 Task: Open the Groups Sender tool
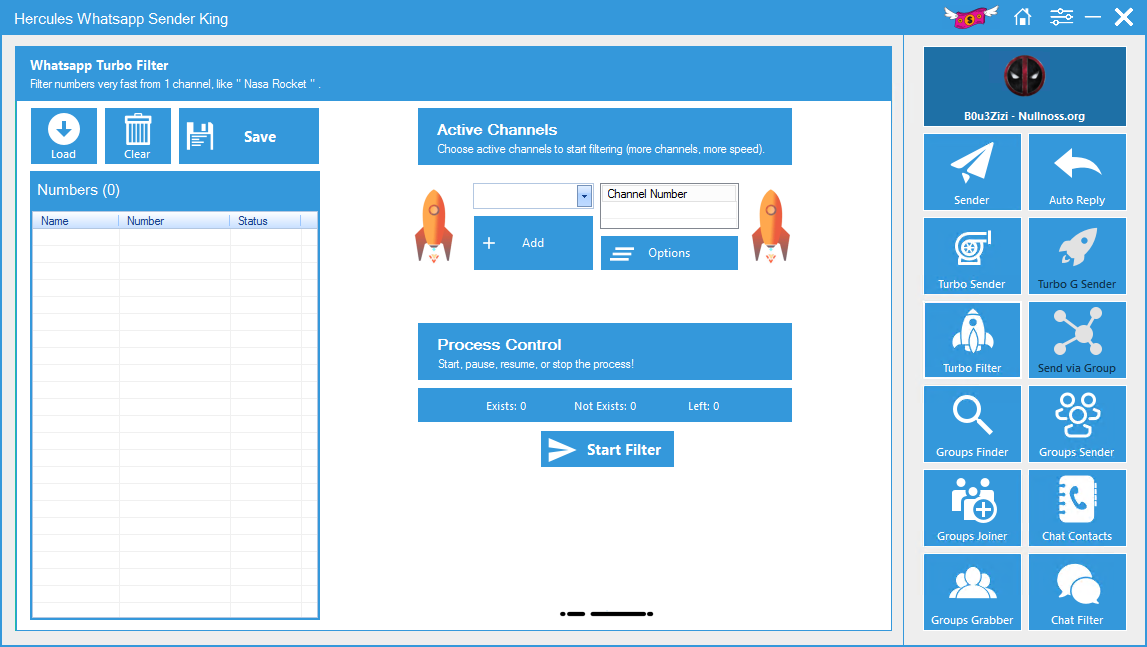point(1077,425)
